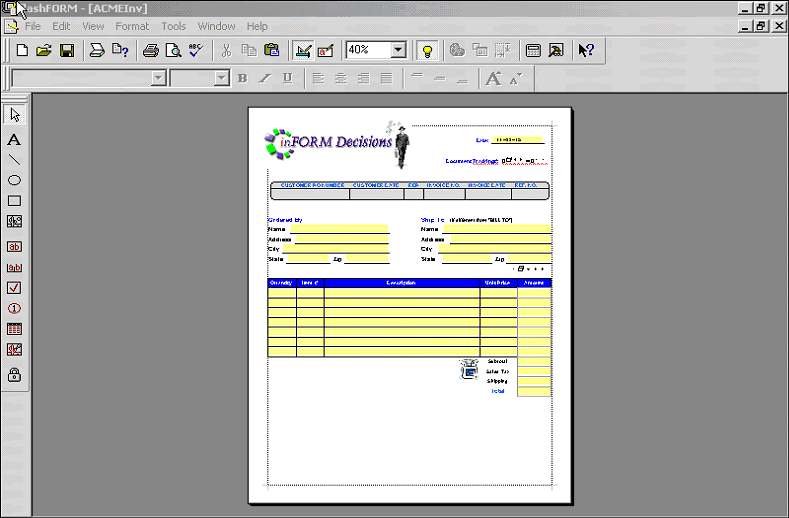This screenshot has width=789, height=518.
Task: Open the 40% zoom dropdown
Action: (x=398, y=50)
